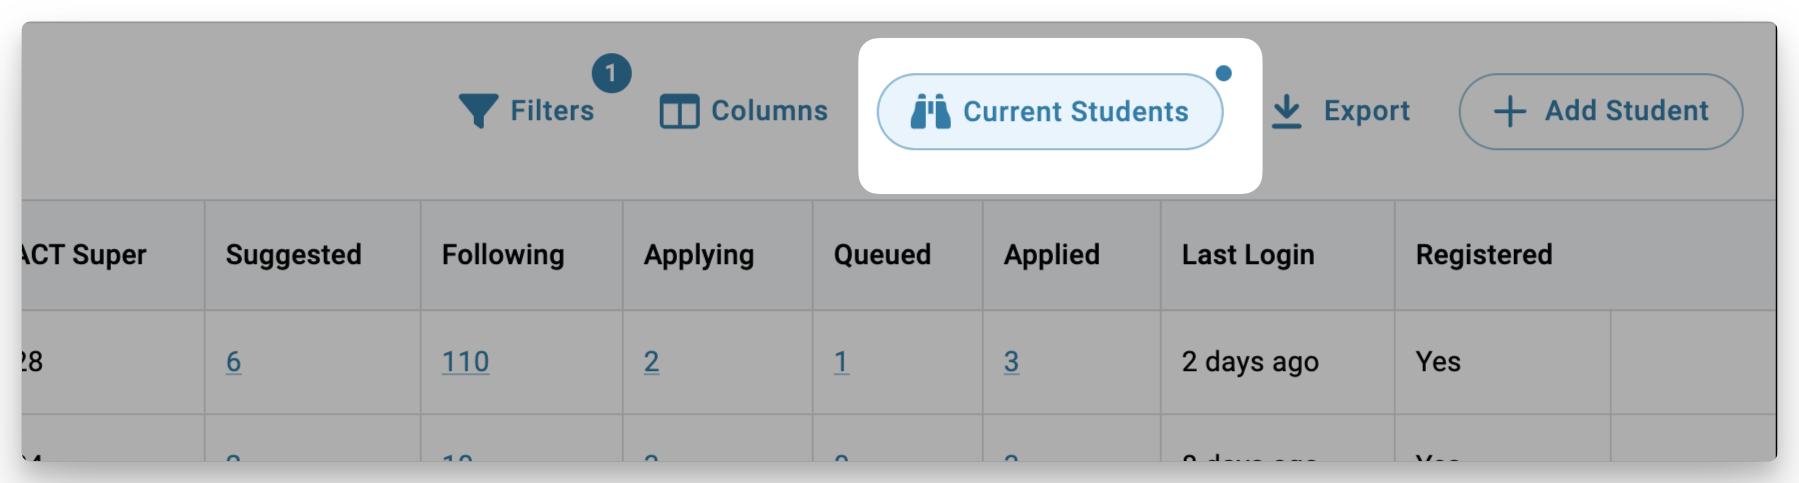Click the funnel Filters icon
Viewport: 1799px width, 483px height.
(478, 111)
